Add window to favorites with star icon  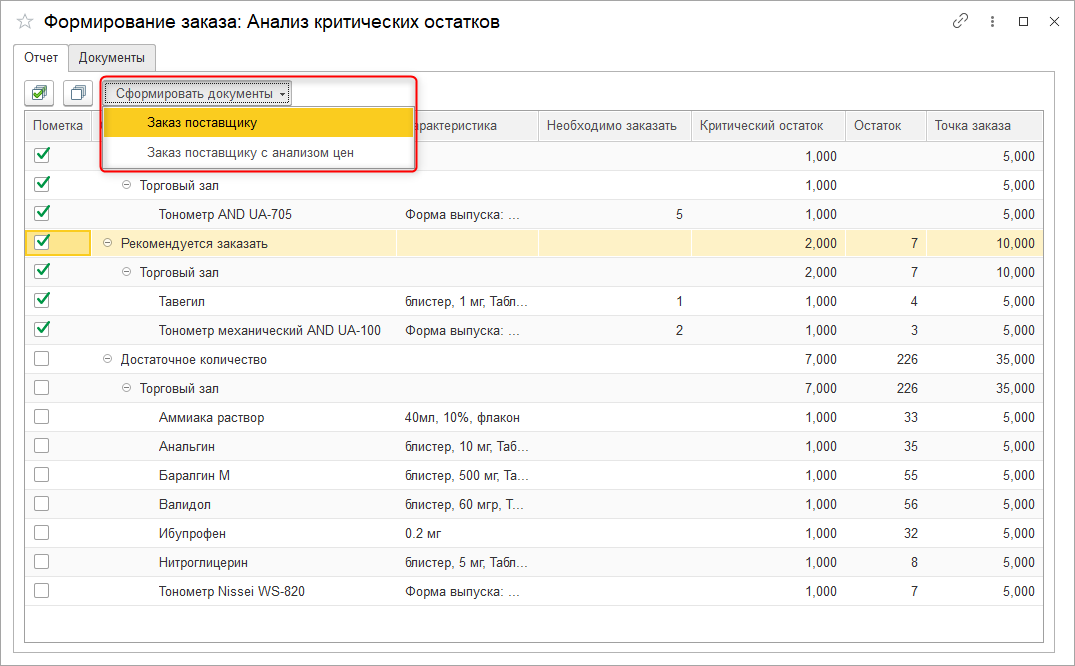click(25, 22)
